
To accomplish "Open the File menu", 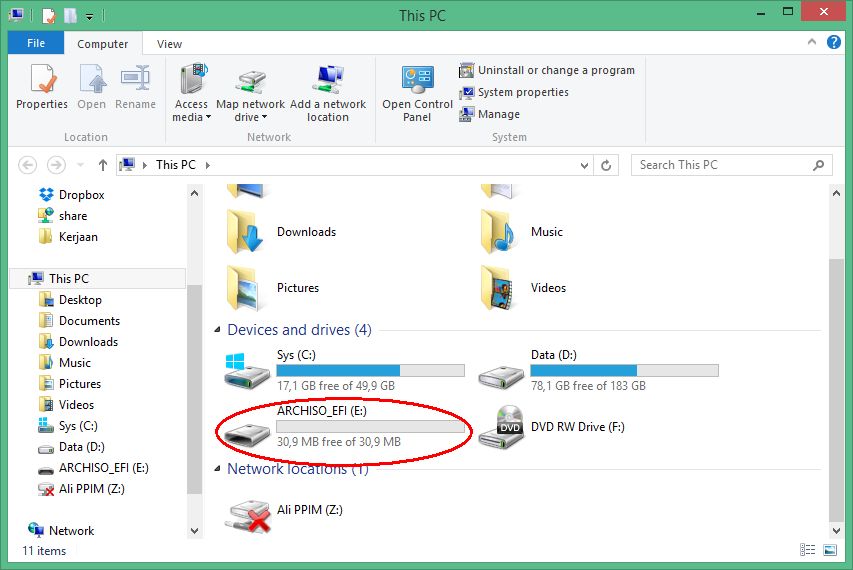I will (x=36, y=44).
